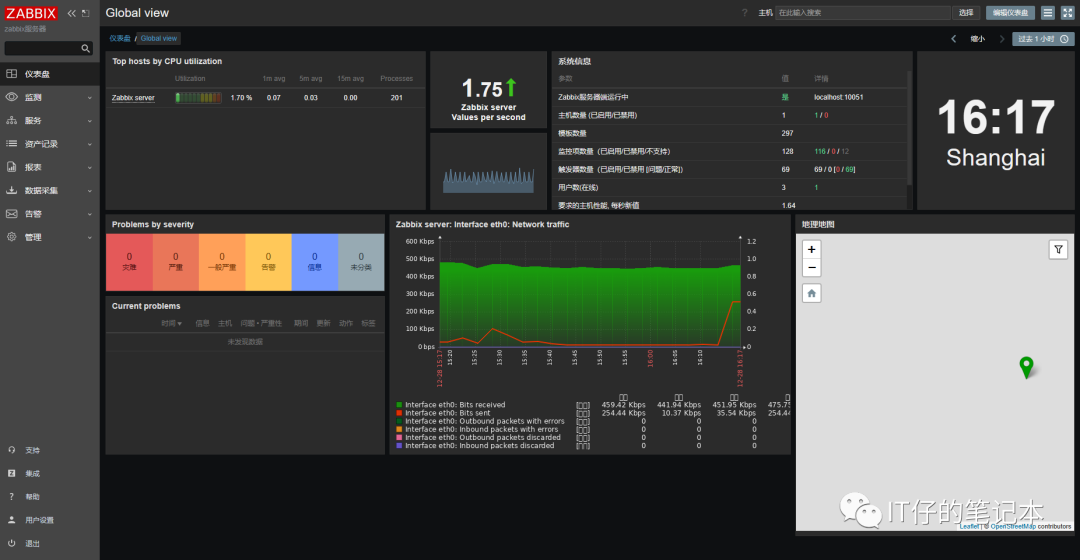Click the download icon beside 数据采集
This screenshot has width=1080, height=560.
click(x=12, y=190)
